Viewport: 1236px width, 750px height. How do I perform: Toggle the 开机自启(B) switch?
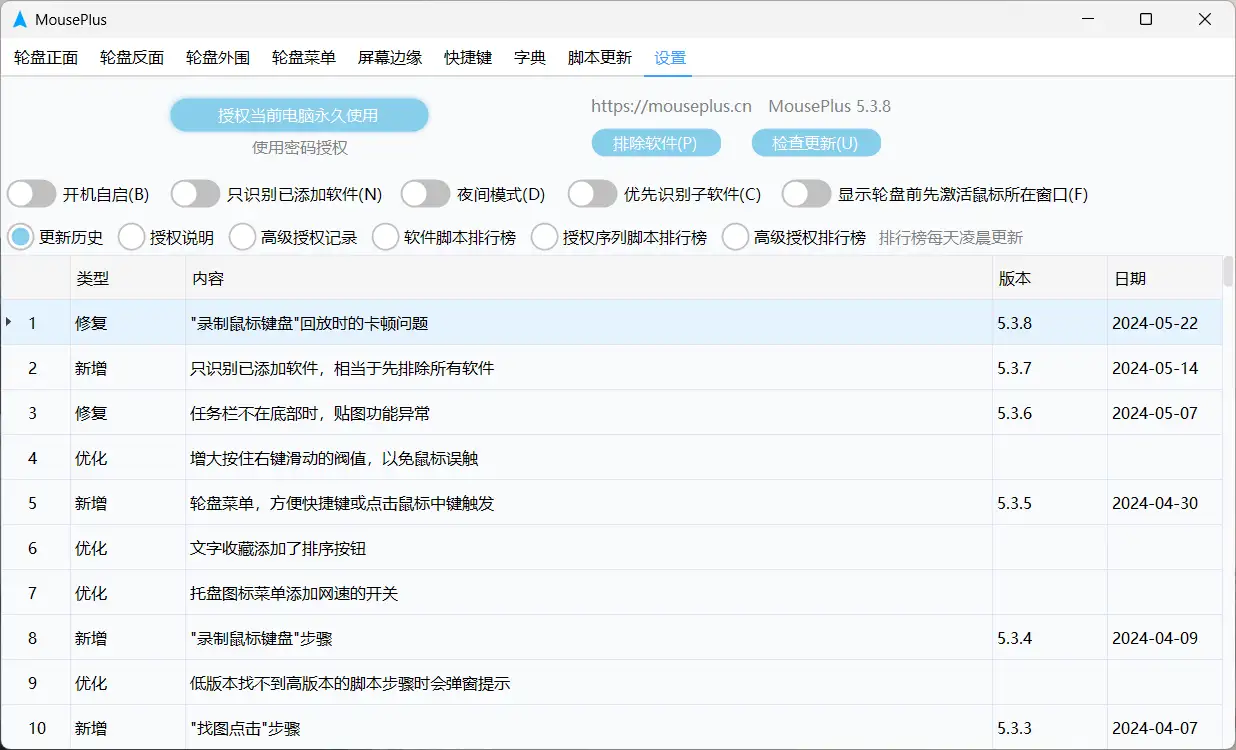coord(31,194)
